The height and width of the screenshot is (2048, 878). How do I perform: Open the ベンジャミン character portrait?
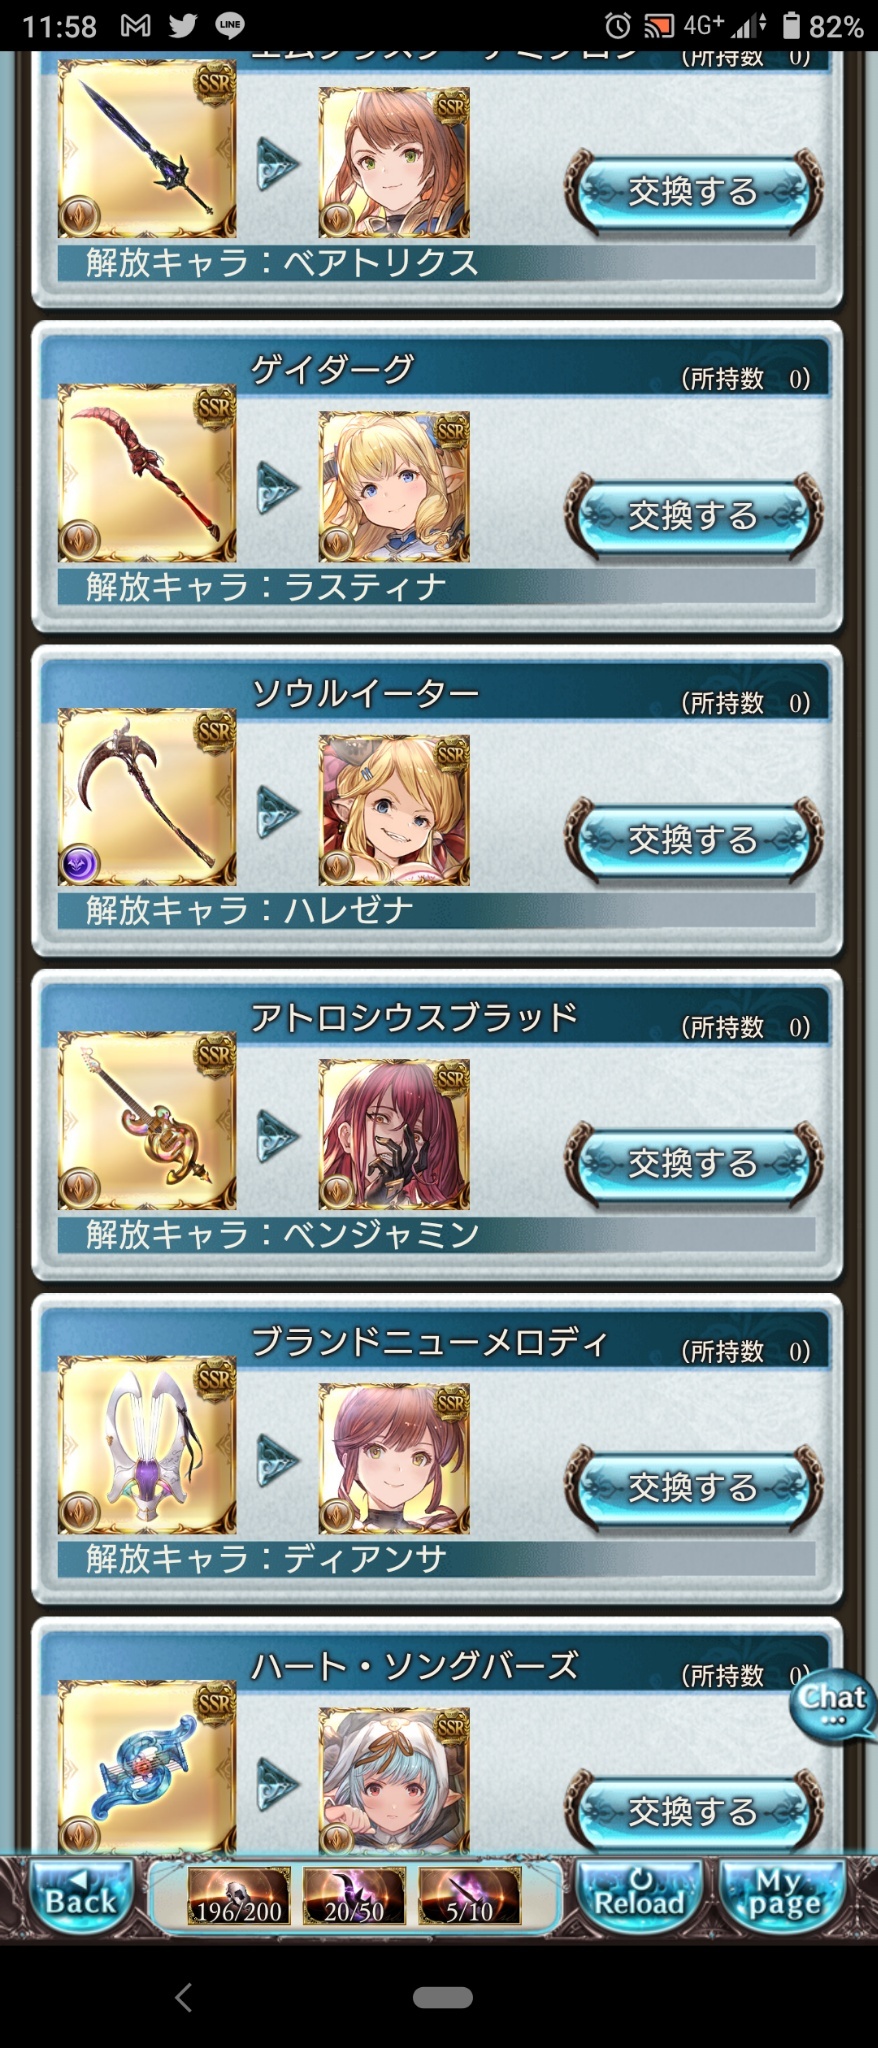click(x=394, y=1134)
